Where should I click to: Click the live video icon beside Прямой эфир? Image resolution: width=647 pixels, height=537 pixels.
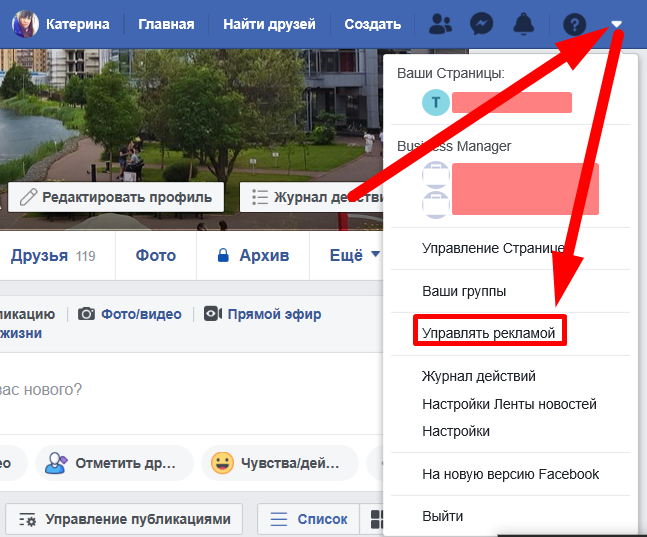[213, 314]
